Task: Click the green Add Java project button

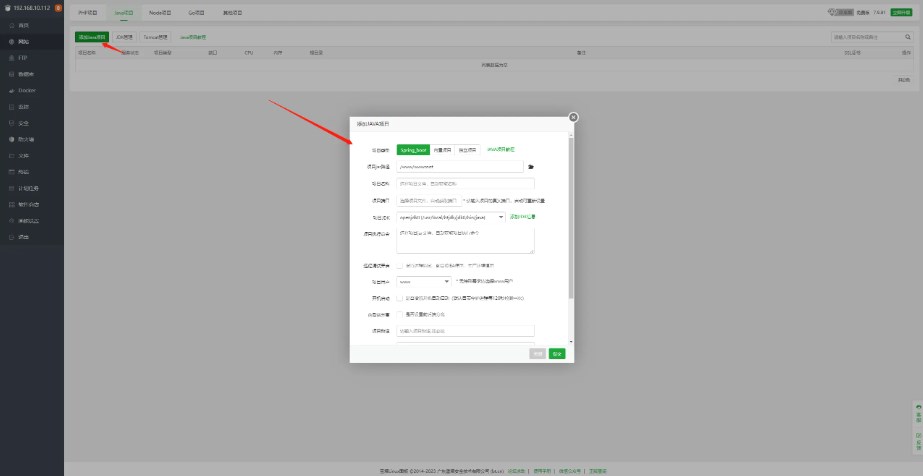Action: coord(92,36)
